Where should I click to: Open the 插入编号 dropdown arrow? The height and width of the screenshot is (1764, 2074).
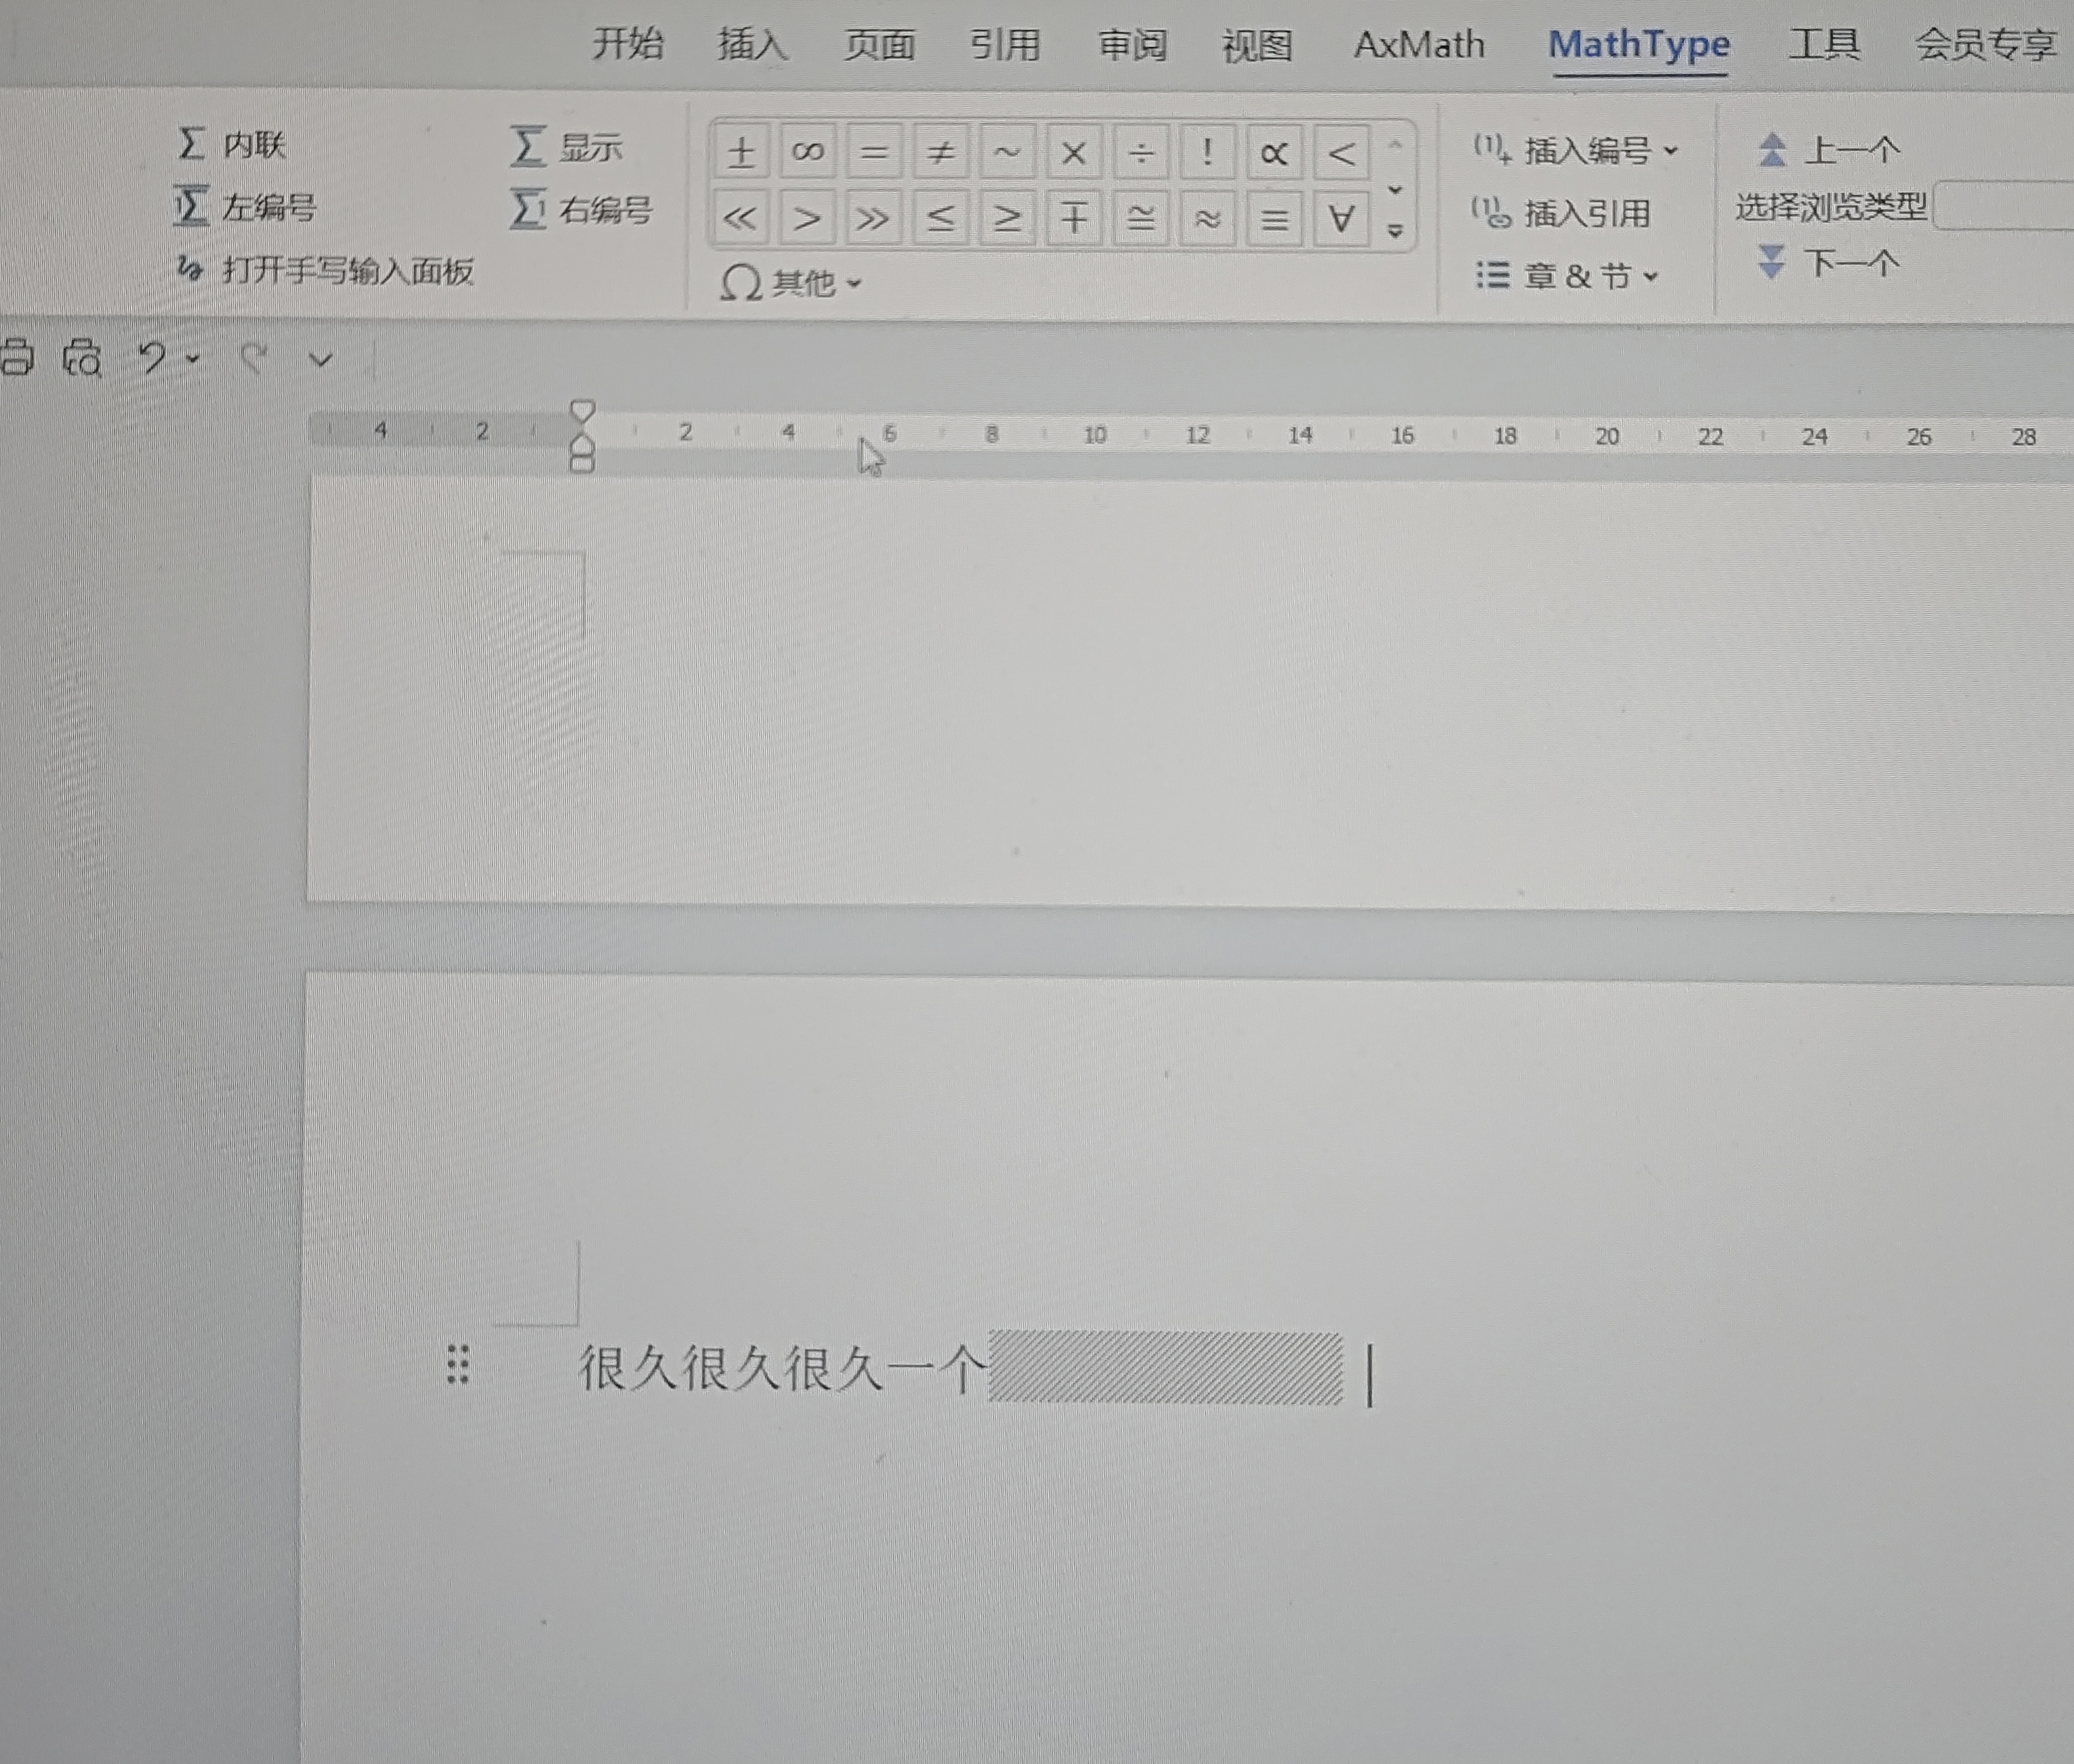coord(1670,151)
